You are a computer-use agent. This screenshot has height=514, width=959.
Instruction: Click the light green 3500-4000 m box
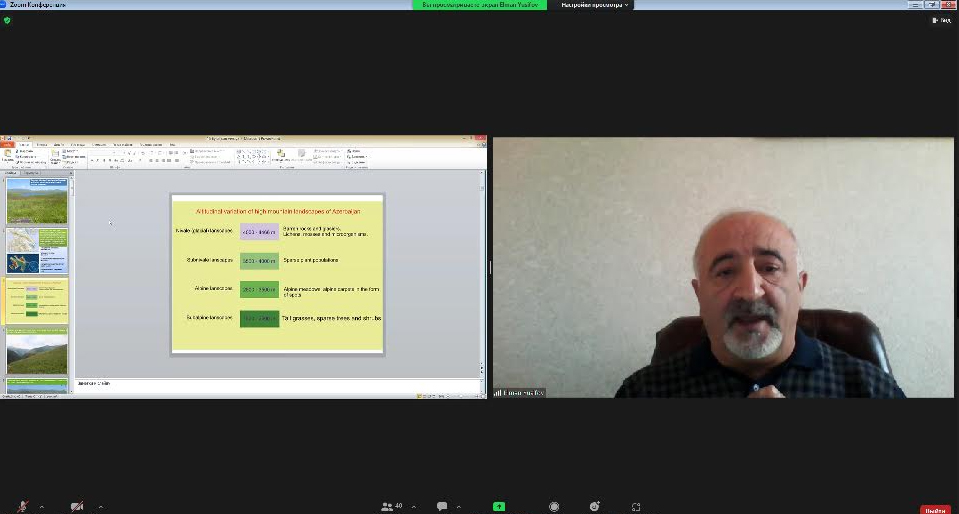[x=259, y=261]
